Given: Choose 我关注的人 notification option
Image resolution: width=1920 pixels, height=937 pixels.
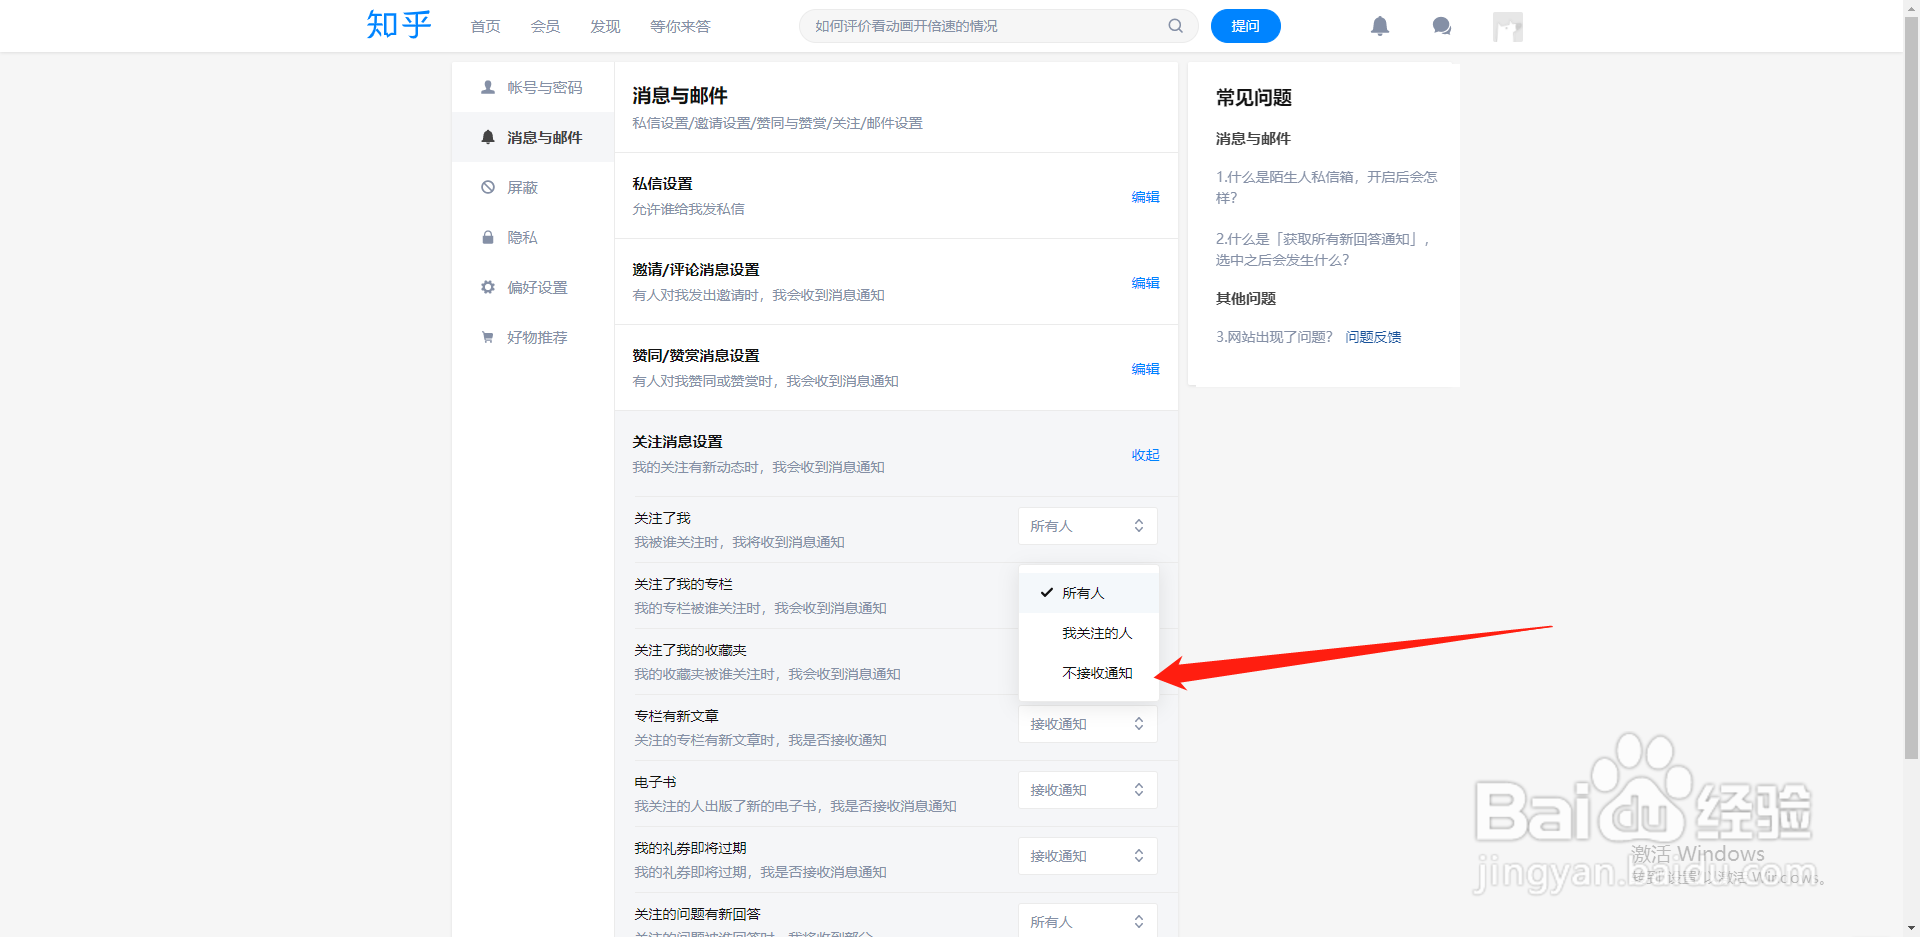Looking at the screenshot, I should click(1096, 632).
